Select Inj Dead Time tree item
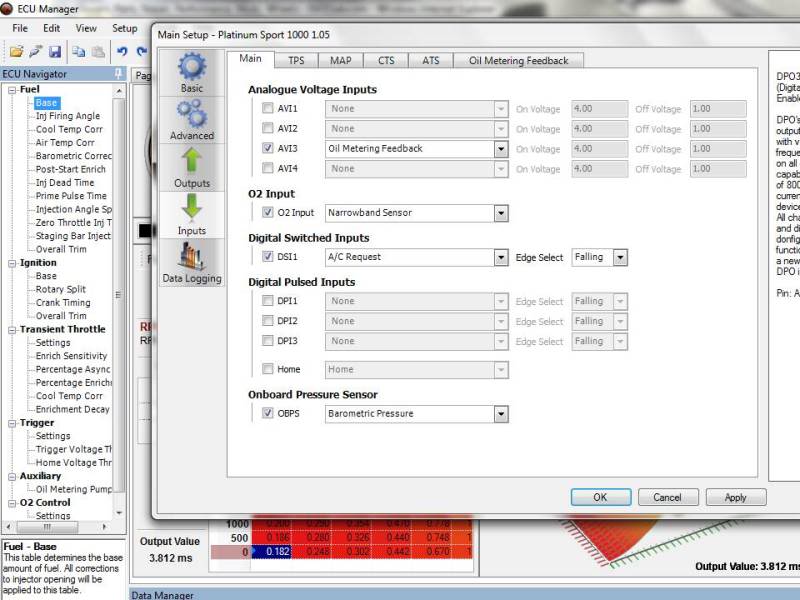Screen dimensions: 800x600 click(x=65, y=182)
